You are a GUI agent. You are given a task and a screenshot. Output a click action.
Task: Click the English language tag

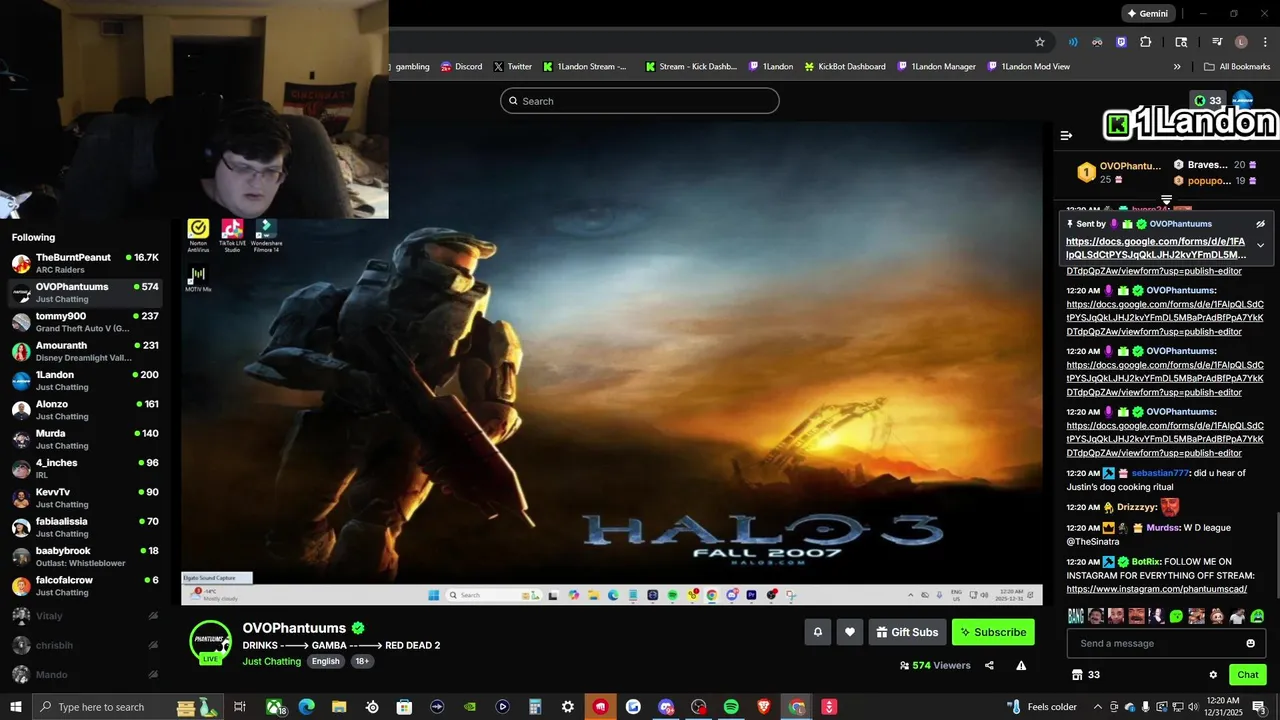click(325, 661)
